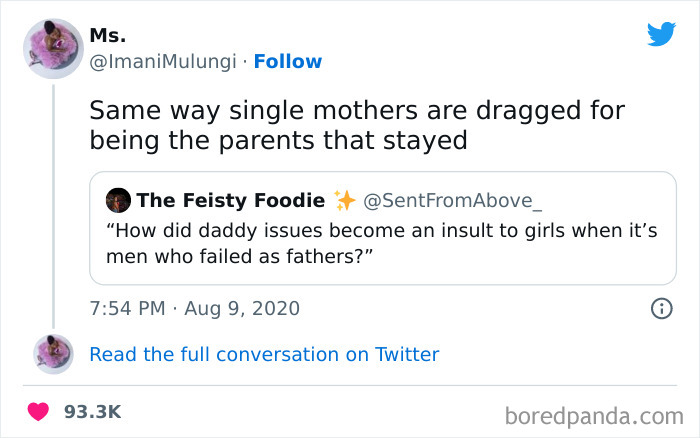The height and width of the screenshot is (438, 700).
Task: Click the Twitter bird logo
Action: (x=661, y=34)
